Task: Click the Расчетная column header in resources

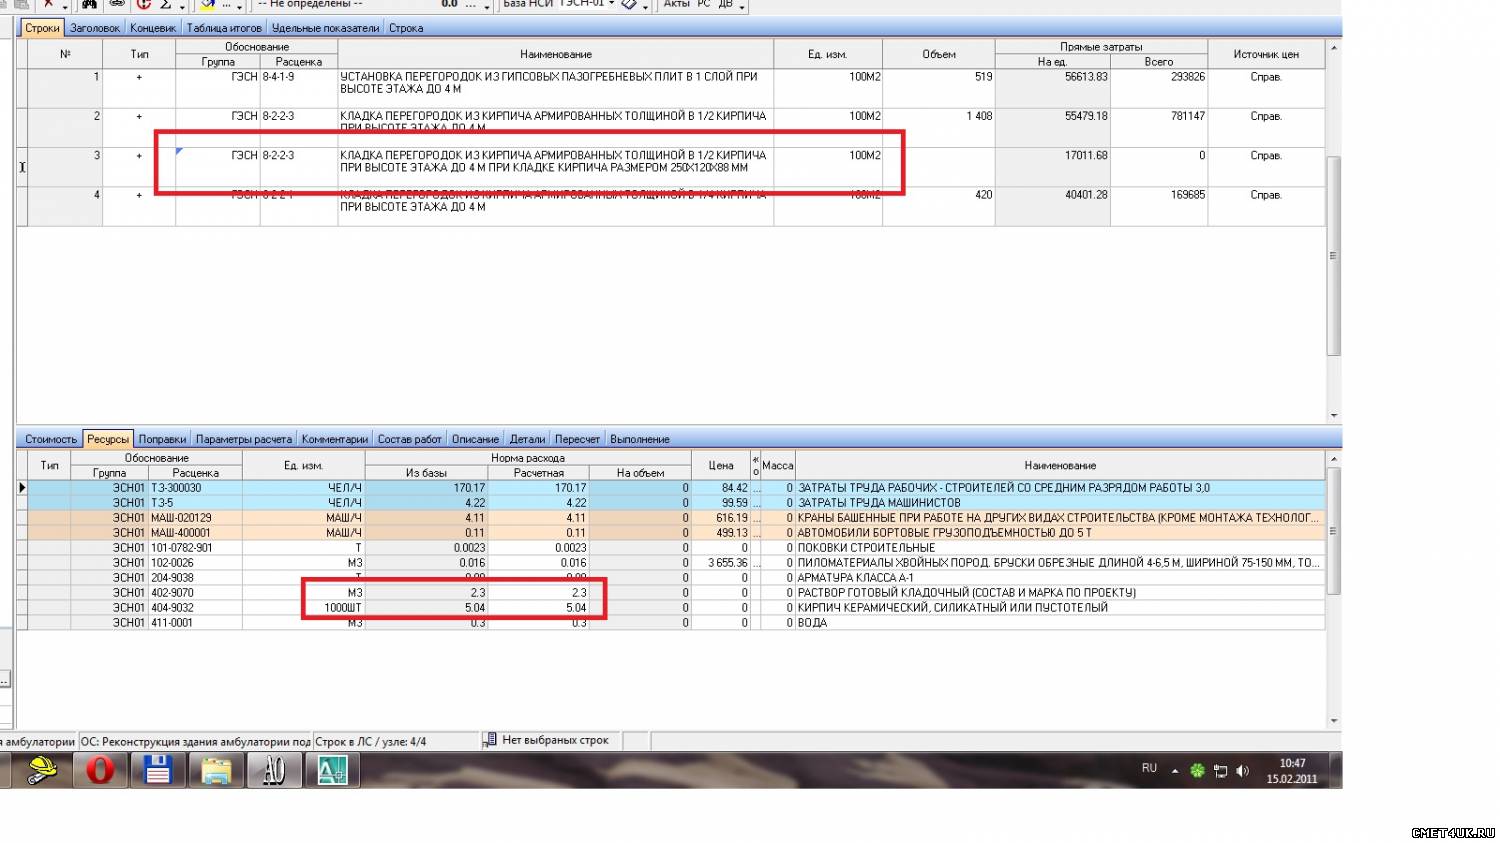Action: pyautogui.click(x=539, y=473)
